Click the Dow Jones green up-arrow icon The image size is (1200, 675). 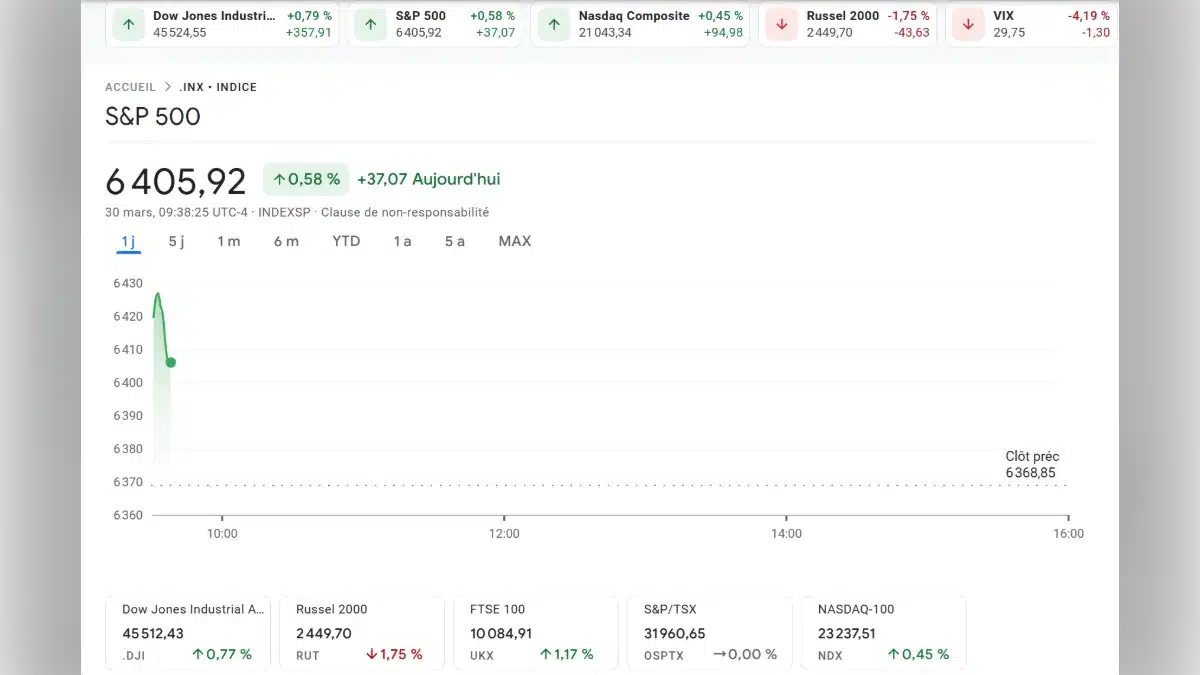point(128,24)
